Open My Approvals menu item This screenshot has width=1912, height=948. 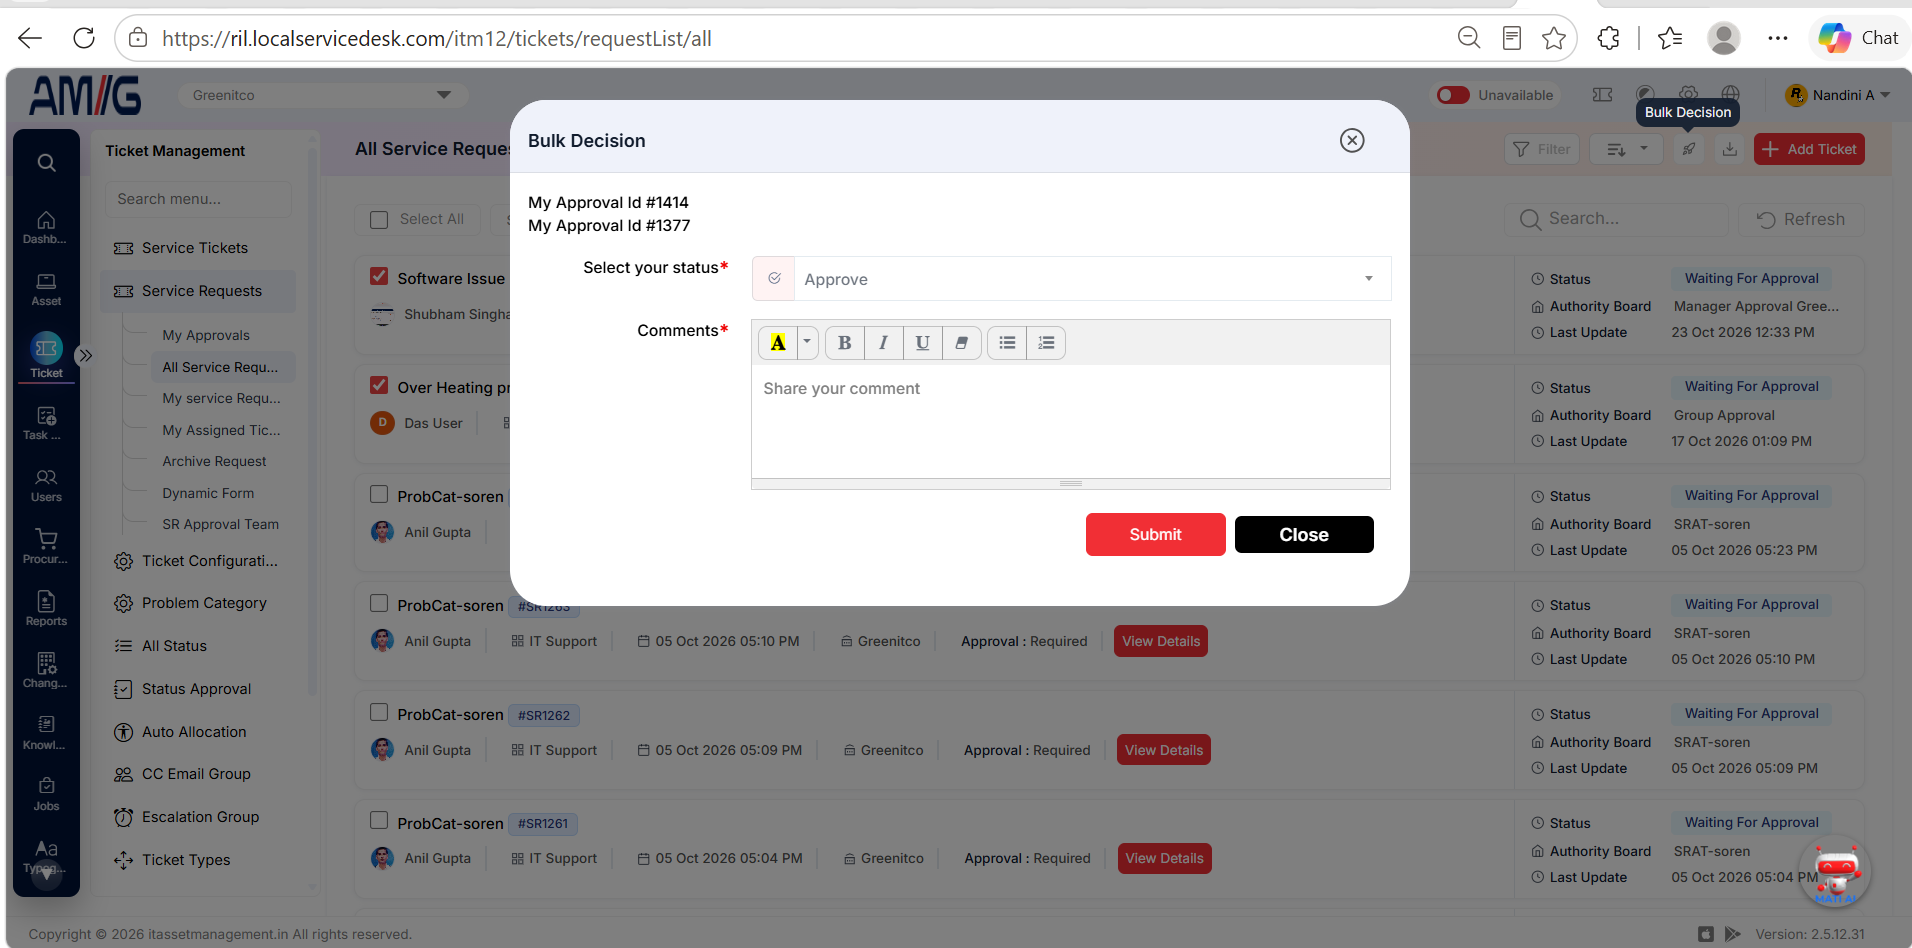click(x=206, y=335)
